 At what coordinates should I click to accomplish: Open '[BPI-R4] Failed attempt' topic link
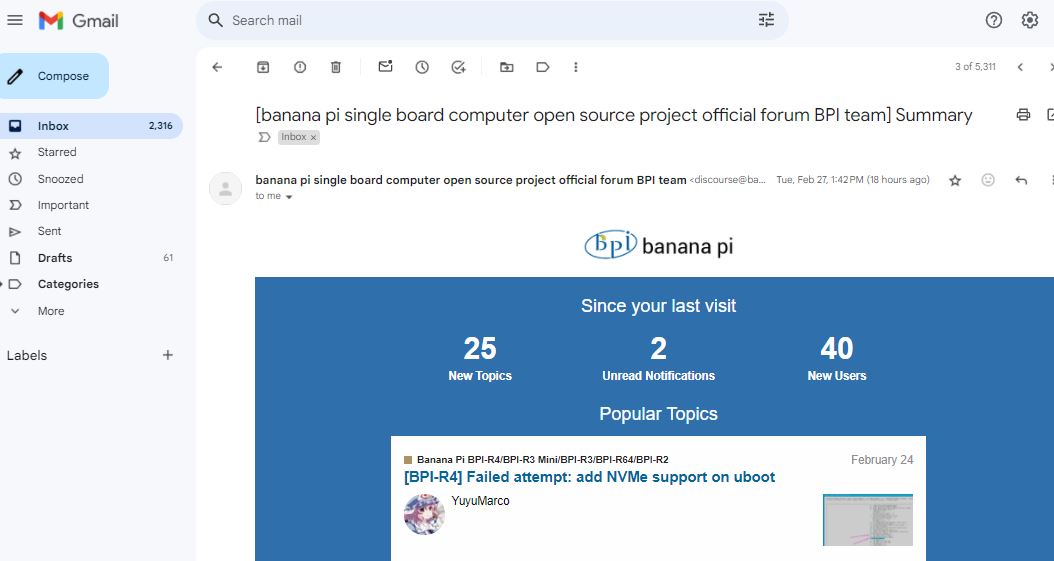pyautogui.click(x=590, y=477)
